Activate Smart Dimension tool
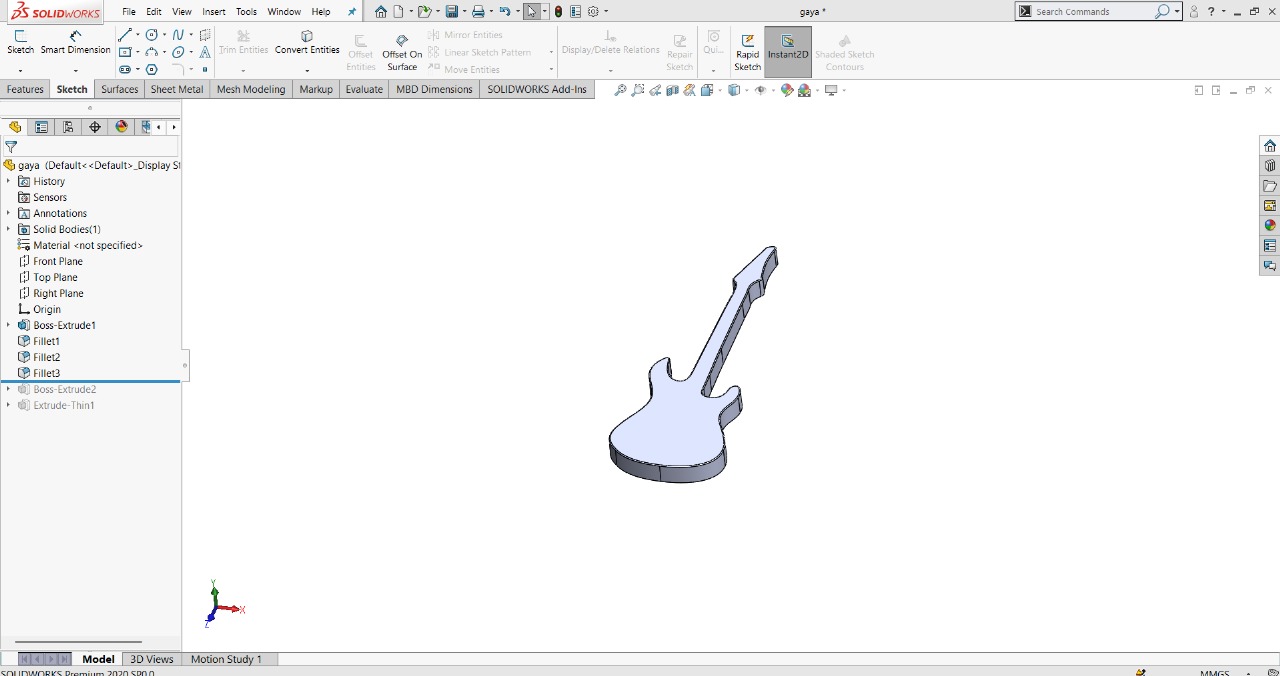This screenshot has height=676, width=1280. [x=75, y=42]
